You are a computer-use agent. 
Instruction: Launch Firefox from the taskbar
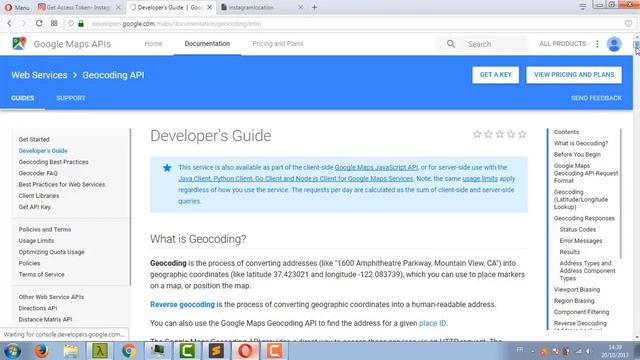tap(41, 351)
